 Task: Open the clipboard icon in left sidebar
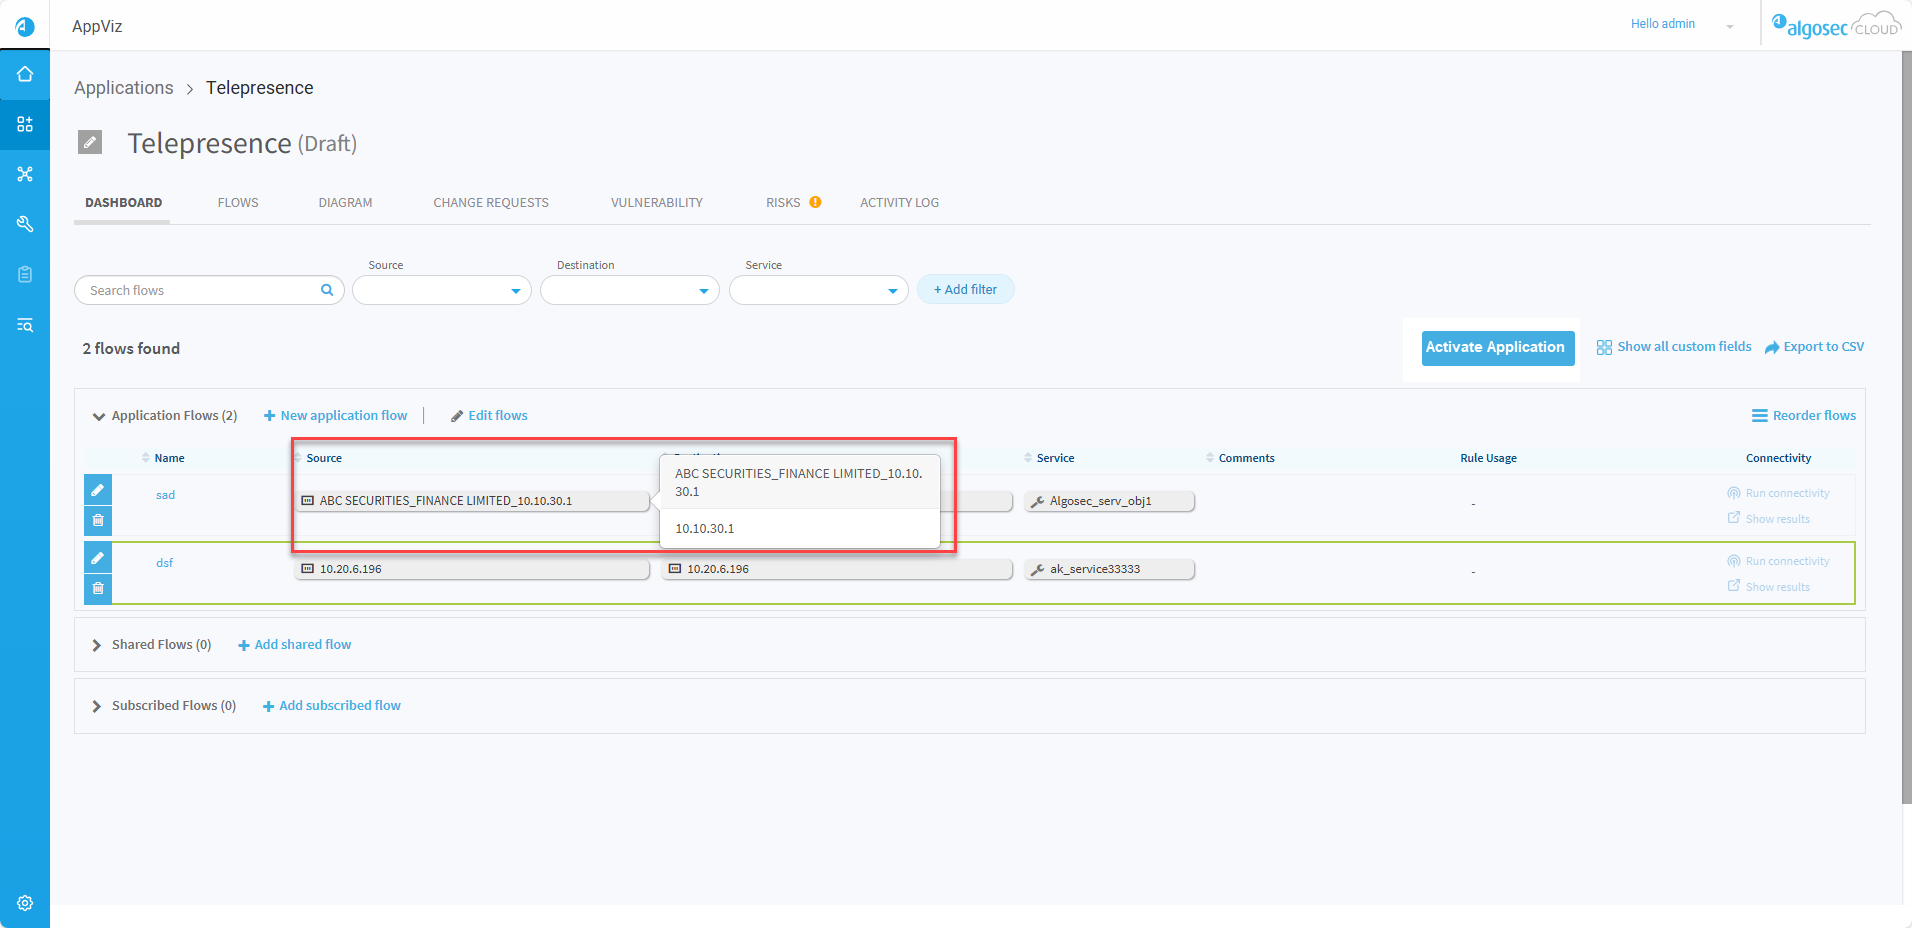point(25,274)
